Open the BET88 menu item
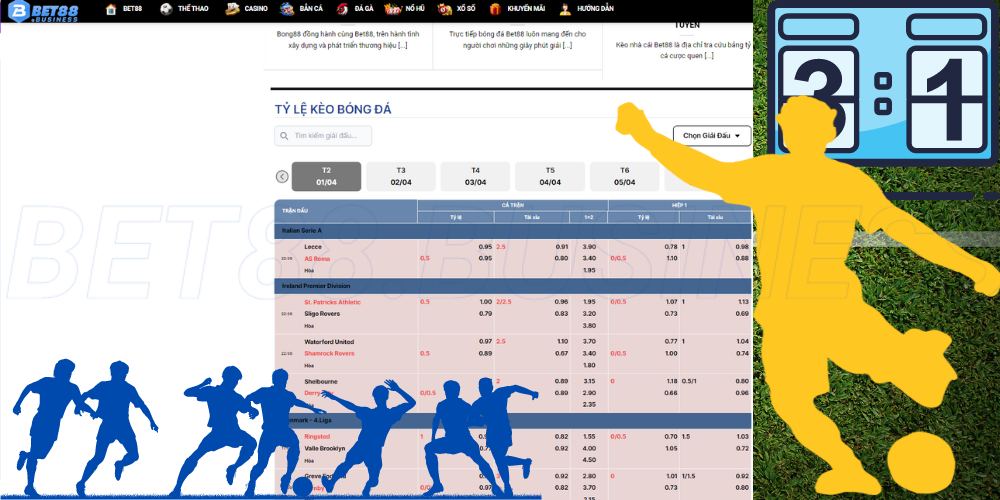 (132, 9)
